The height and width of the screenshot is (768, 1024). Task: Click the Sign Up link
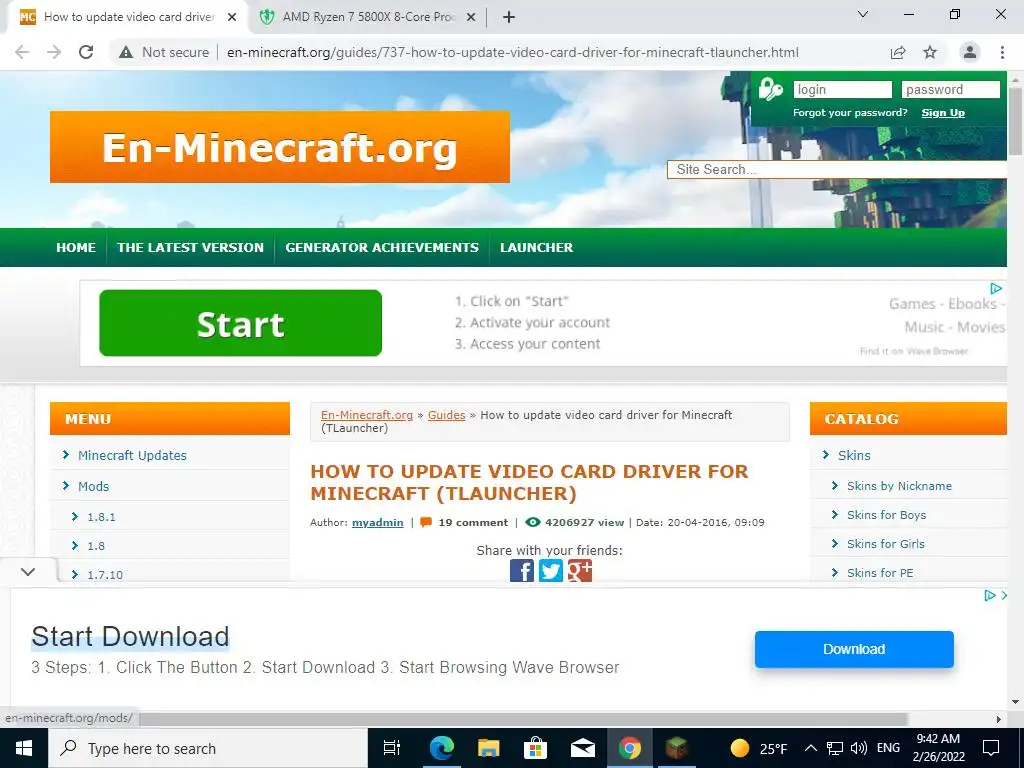[943, 113]
